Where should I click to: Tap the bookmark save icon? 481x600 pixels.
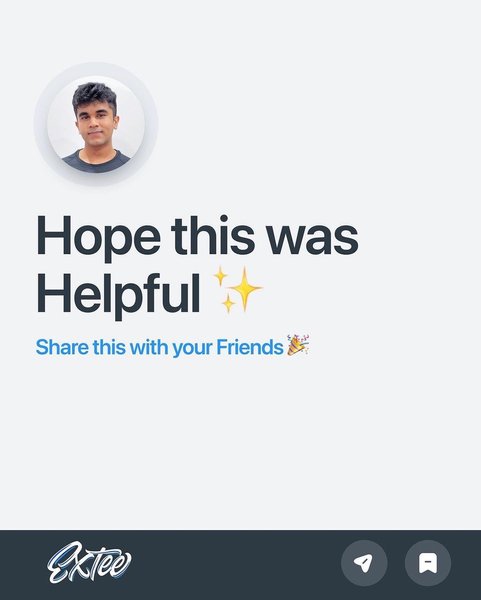(428, 563)
